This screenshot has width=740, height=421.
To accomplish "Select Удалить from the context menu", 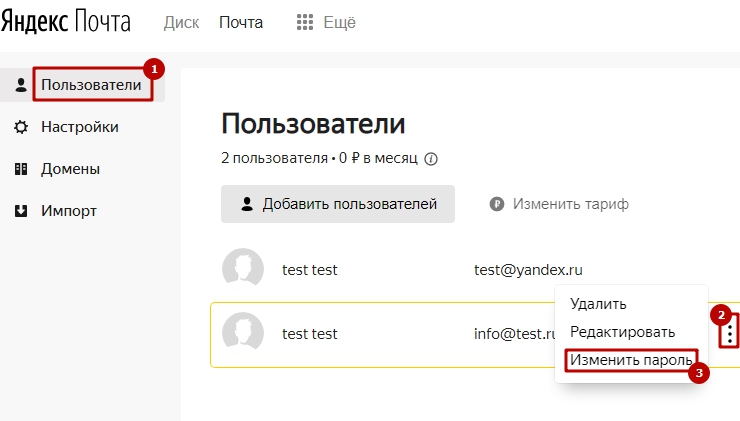I will [598, 303].
